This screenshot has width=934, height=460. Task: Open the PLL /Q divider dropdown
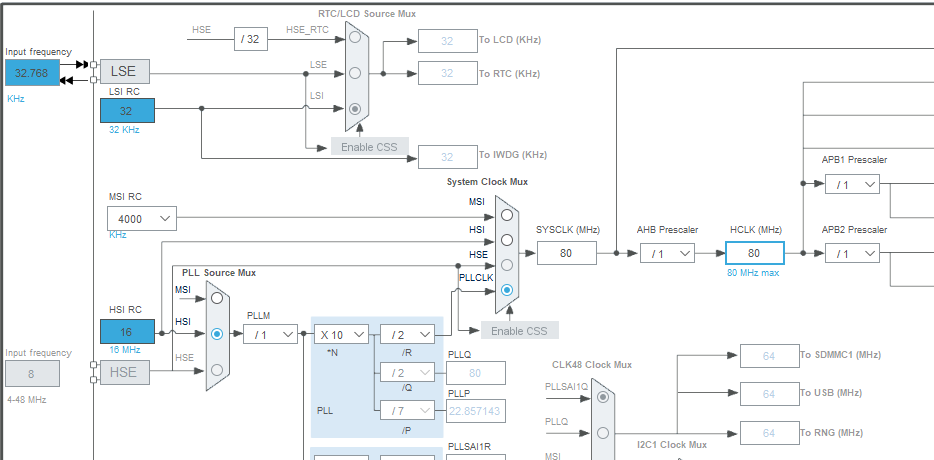click(x=407, y=373)
